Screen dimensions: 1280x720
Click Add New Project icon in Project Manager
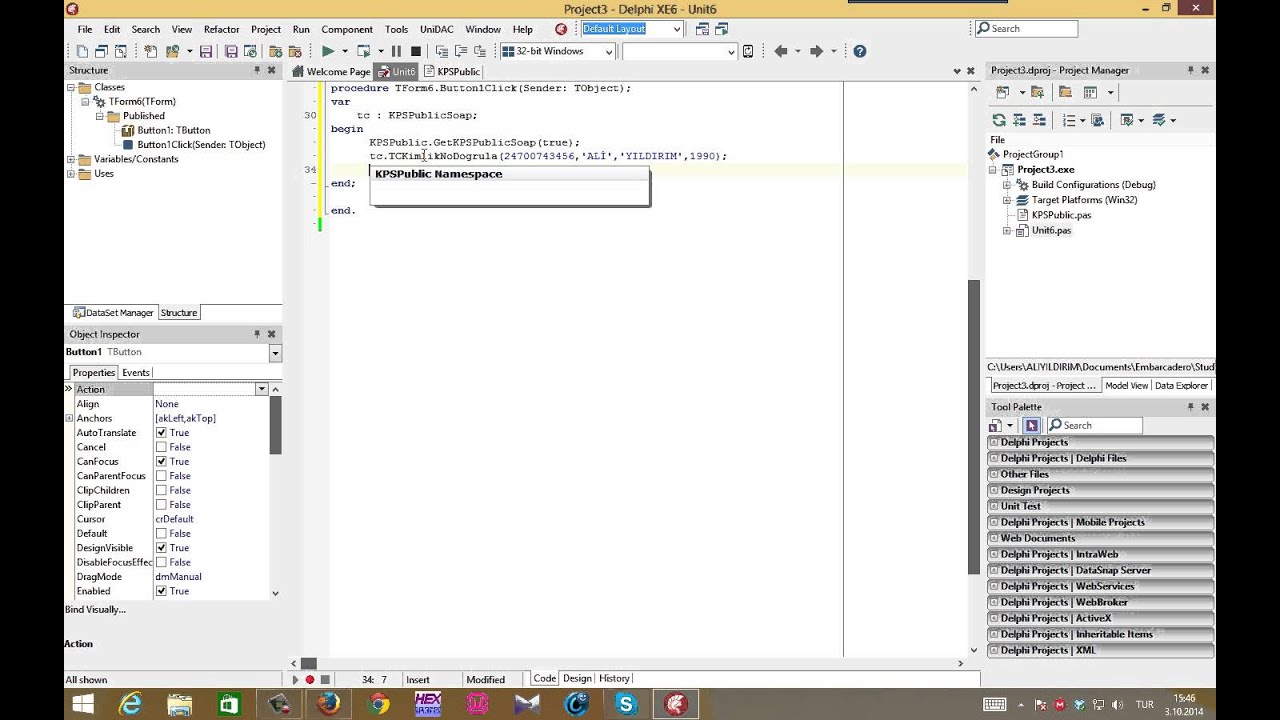(1002, 92)
